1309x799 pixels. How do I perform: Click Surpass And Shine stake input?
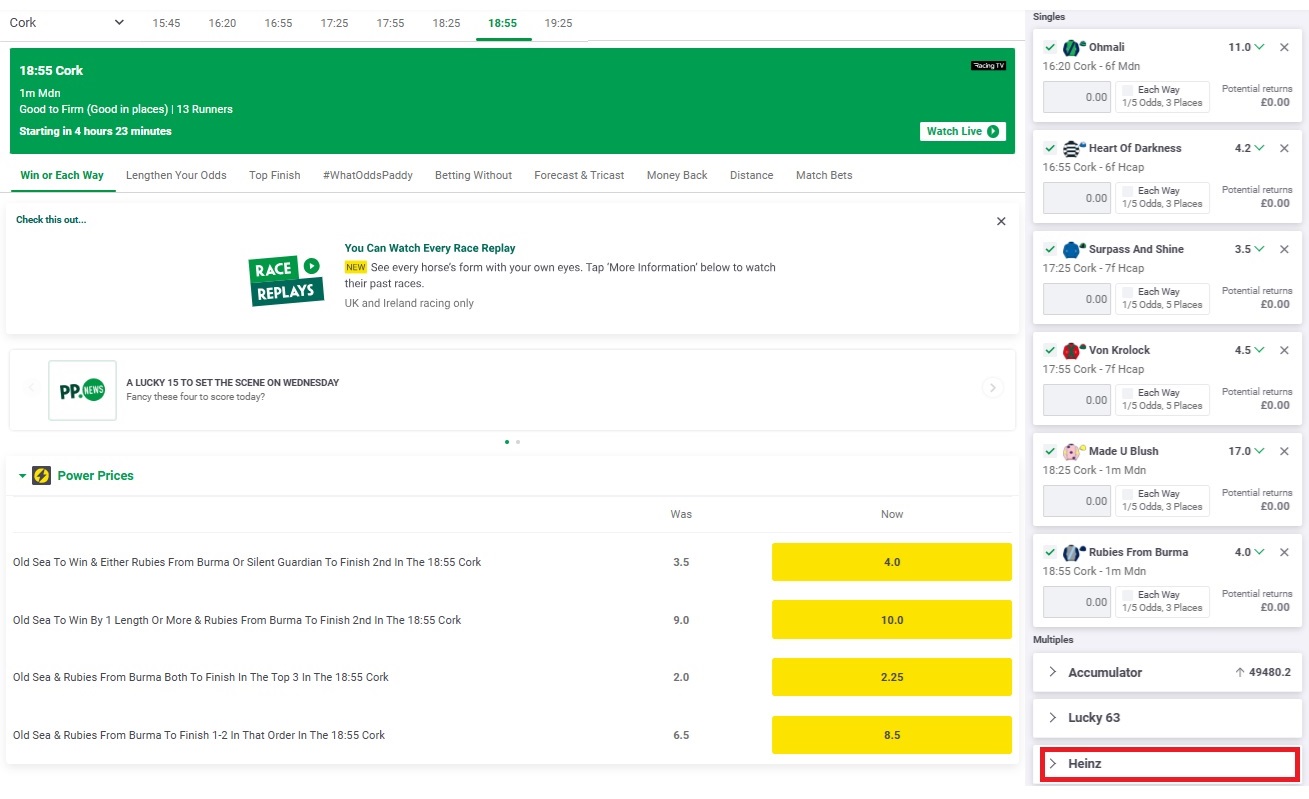pyautogui.click(x=1077, y=299)
